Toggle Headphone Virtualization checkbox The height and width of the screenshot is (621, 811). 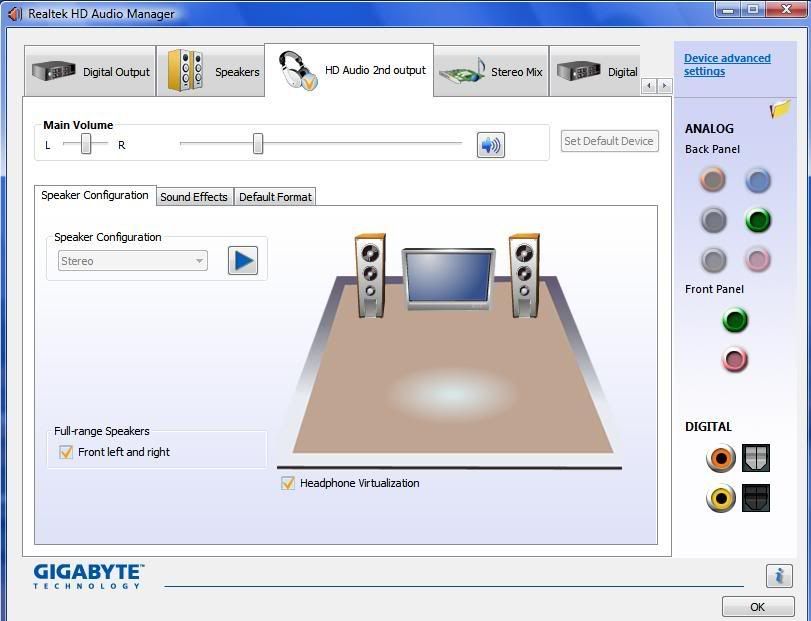point(288,483)
